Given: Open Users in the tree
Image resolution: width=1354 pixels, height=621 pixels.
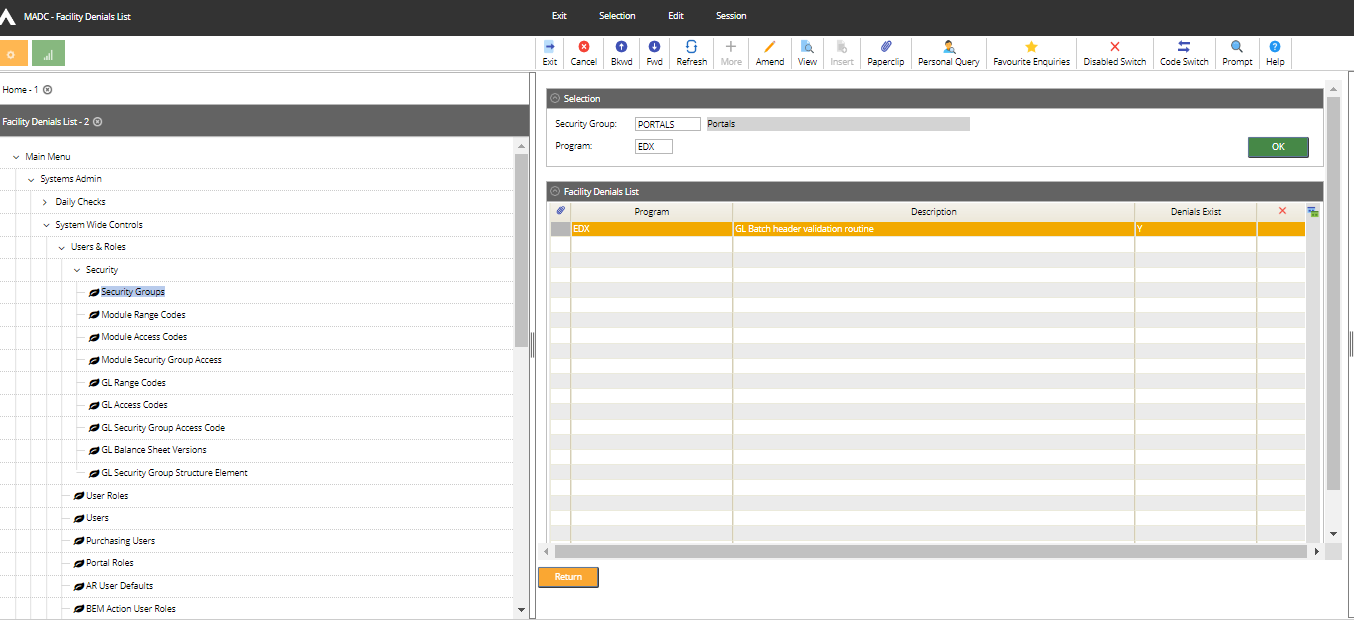Looking at the screenshot, I should point(97,518).
